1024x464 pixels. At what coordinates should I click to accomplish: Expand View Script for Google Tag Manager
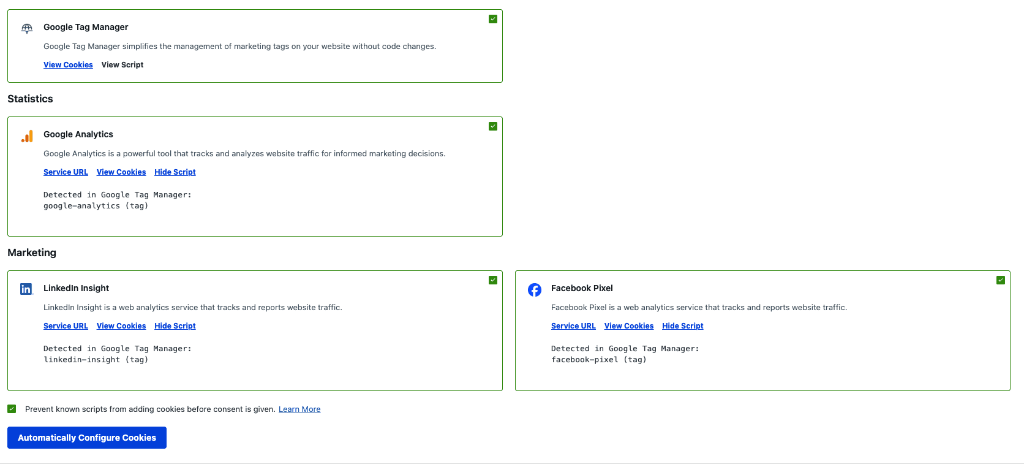tap(122, 65)
